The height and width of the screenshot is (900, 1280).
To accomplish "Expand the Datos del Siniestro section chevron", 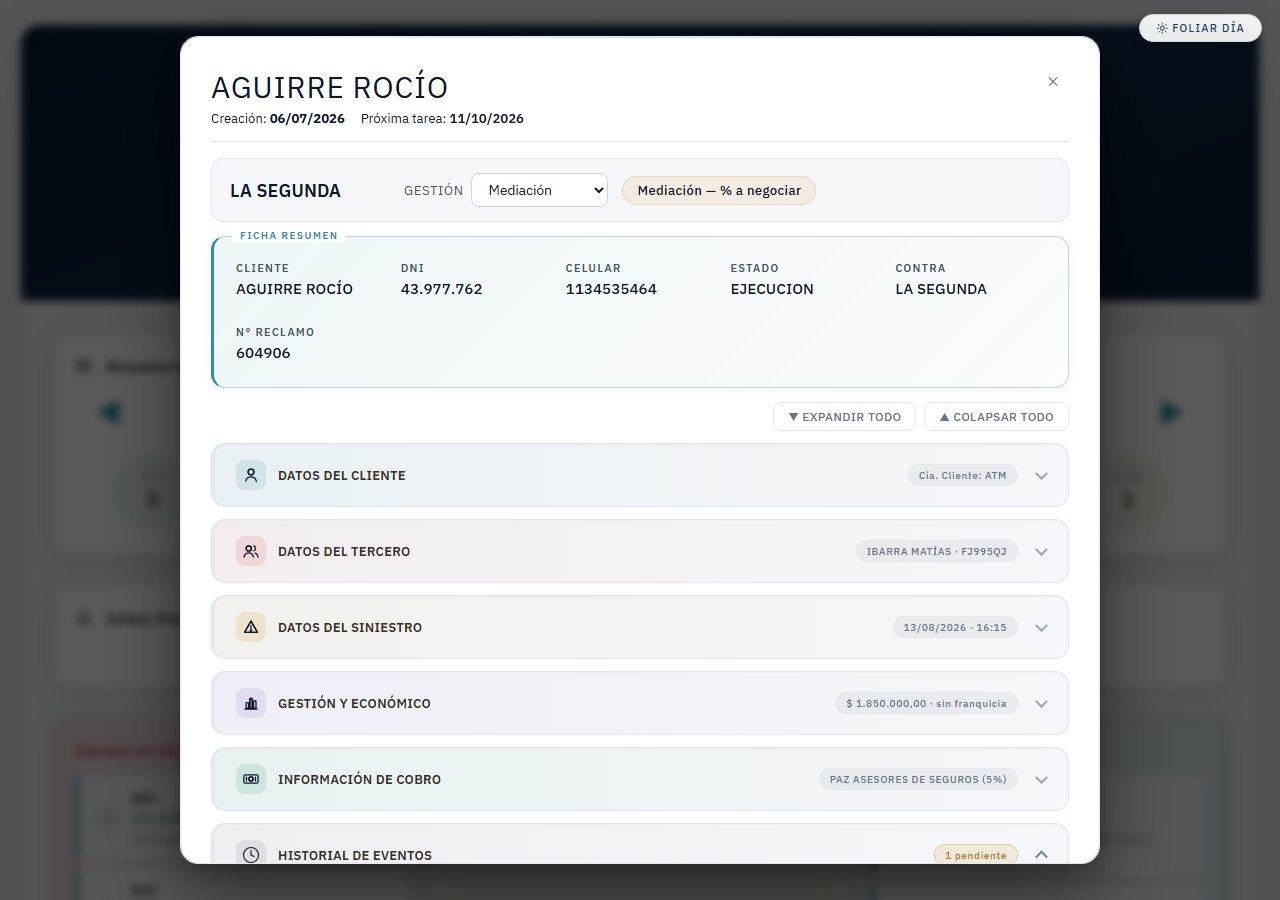I will [x=1041, y=628].
